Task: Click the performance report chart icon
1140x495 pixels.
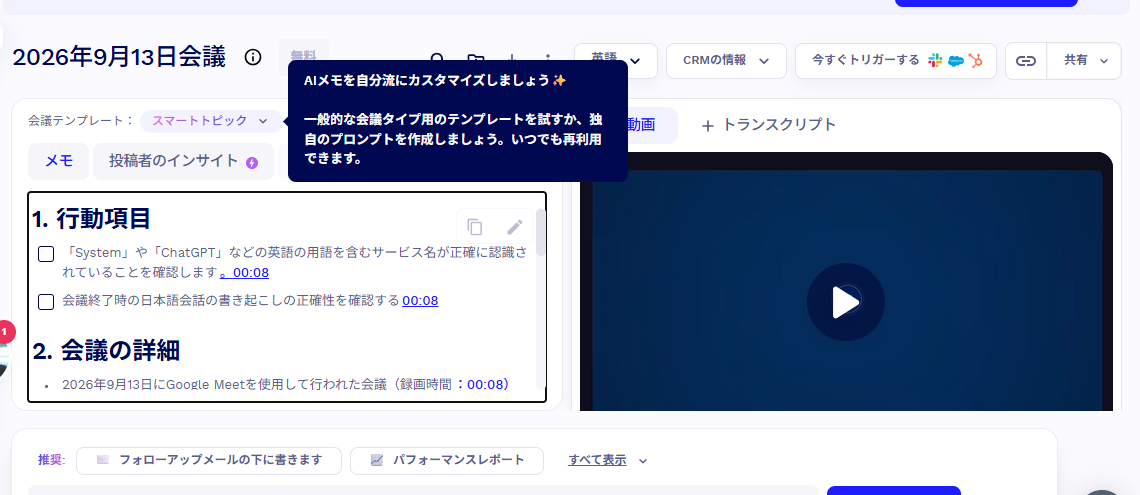Action: tap(377, 459)
